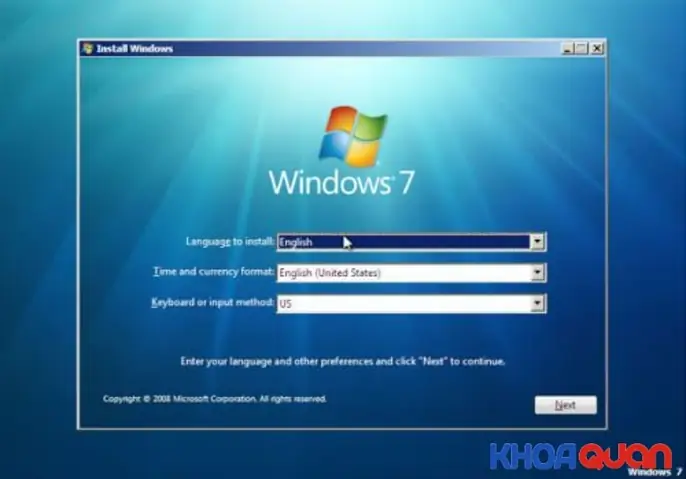Open the Language to install dropdown arrow
This screenshot has height=479, width=686.
click(537, 241)
